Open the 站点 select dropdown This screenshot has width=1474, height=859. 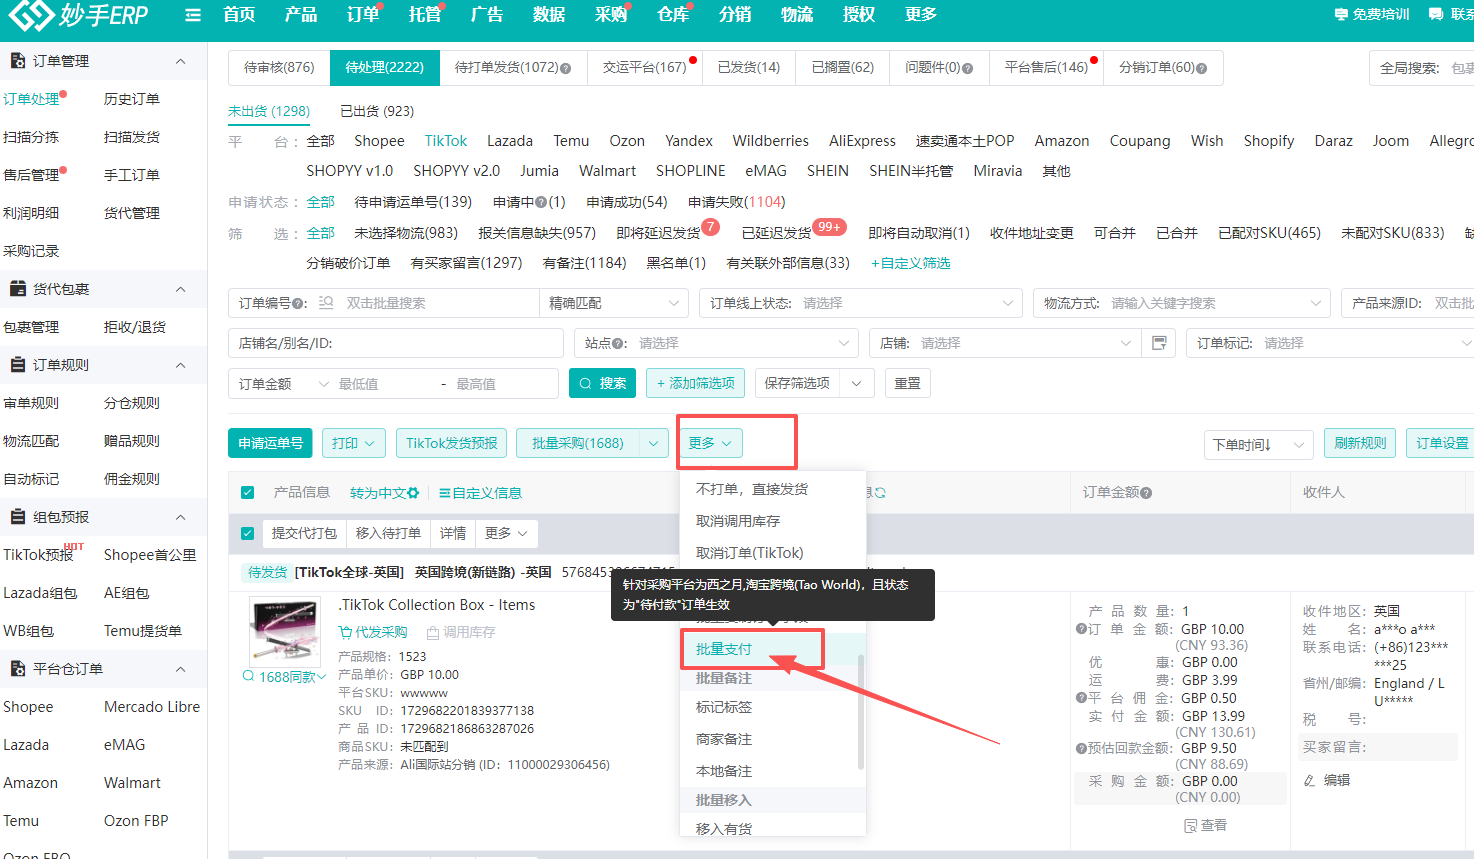point(717,343)
